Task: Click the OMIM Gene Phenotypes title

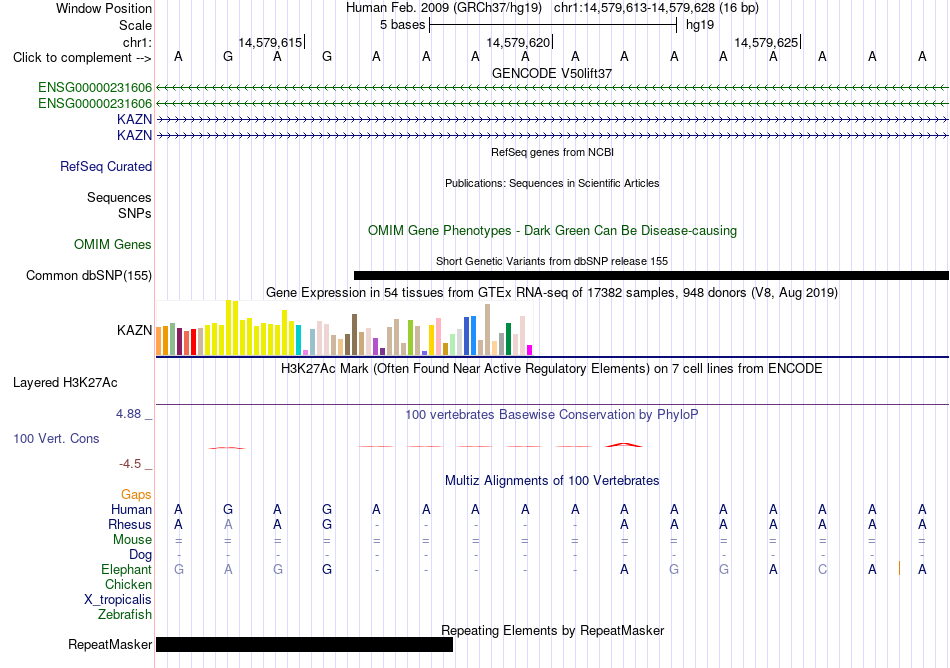Action: pos(552,231)
